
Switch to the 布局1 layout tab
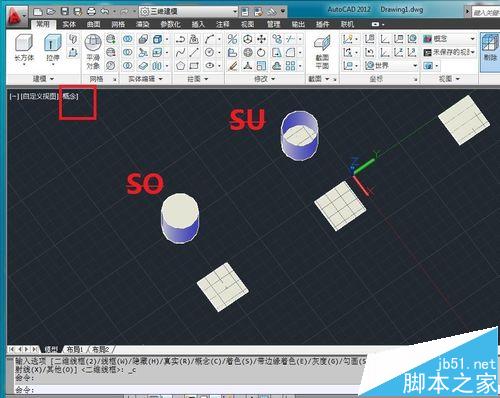(75, 349)
